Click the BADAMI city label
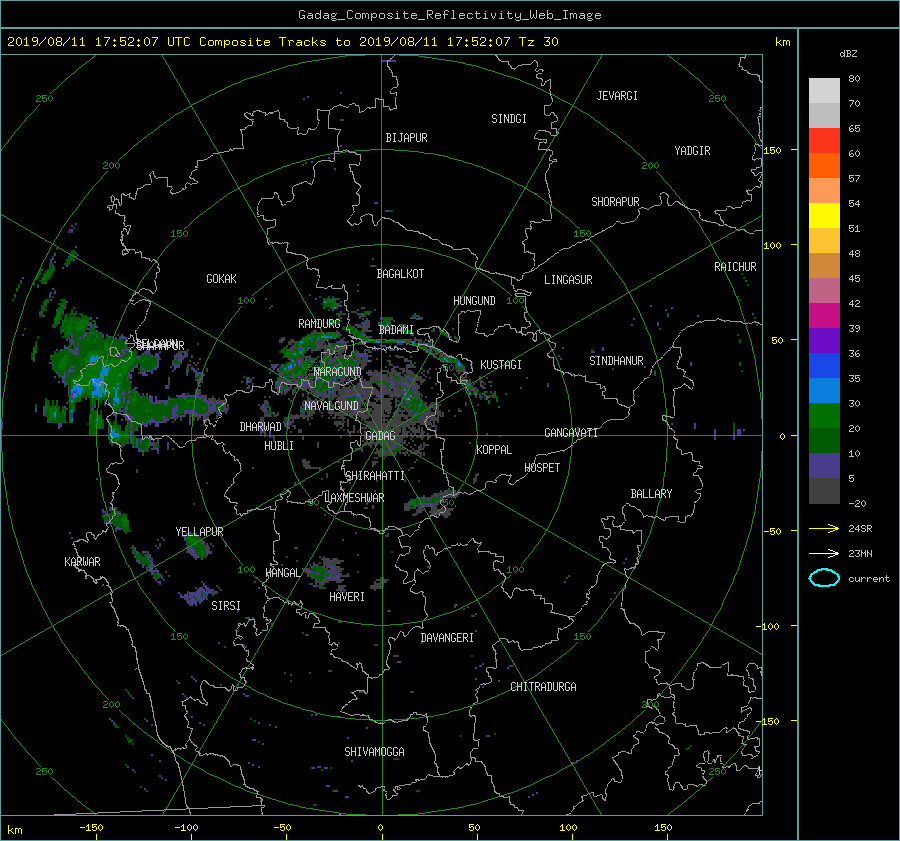Viewport: 900px width, 841px height. (x=396, y=330)
